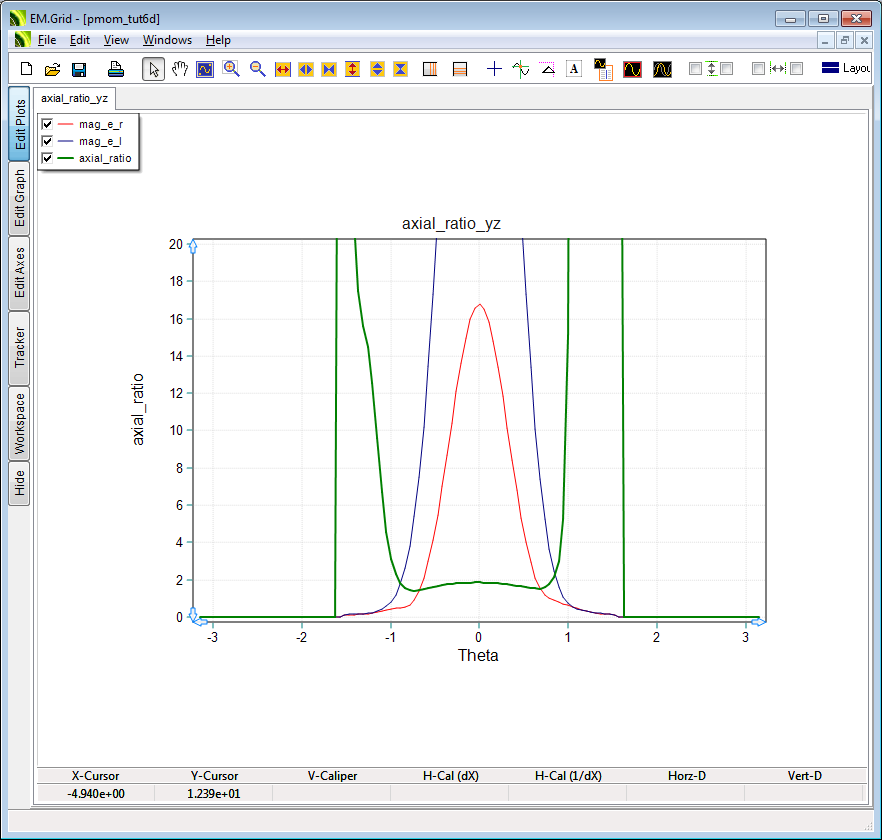882x840 pixels.
Task: Print the graph using printer icon
Action: point(115,69)
